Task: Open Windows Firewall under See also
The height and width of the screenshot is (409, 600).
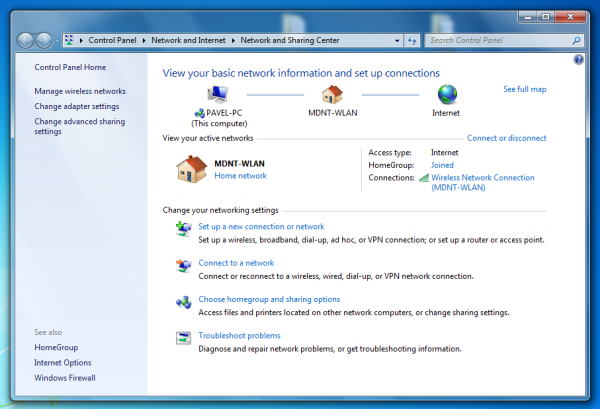Action: pyautogui.click(x=65, y=378)
